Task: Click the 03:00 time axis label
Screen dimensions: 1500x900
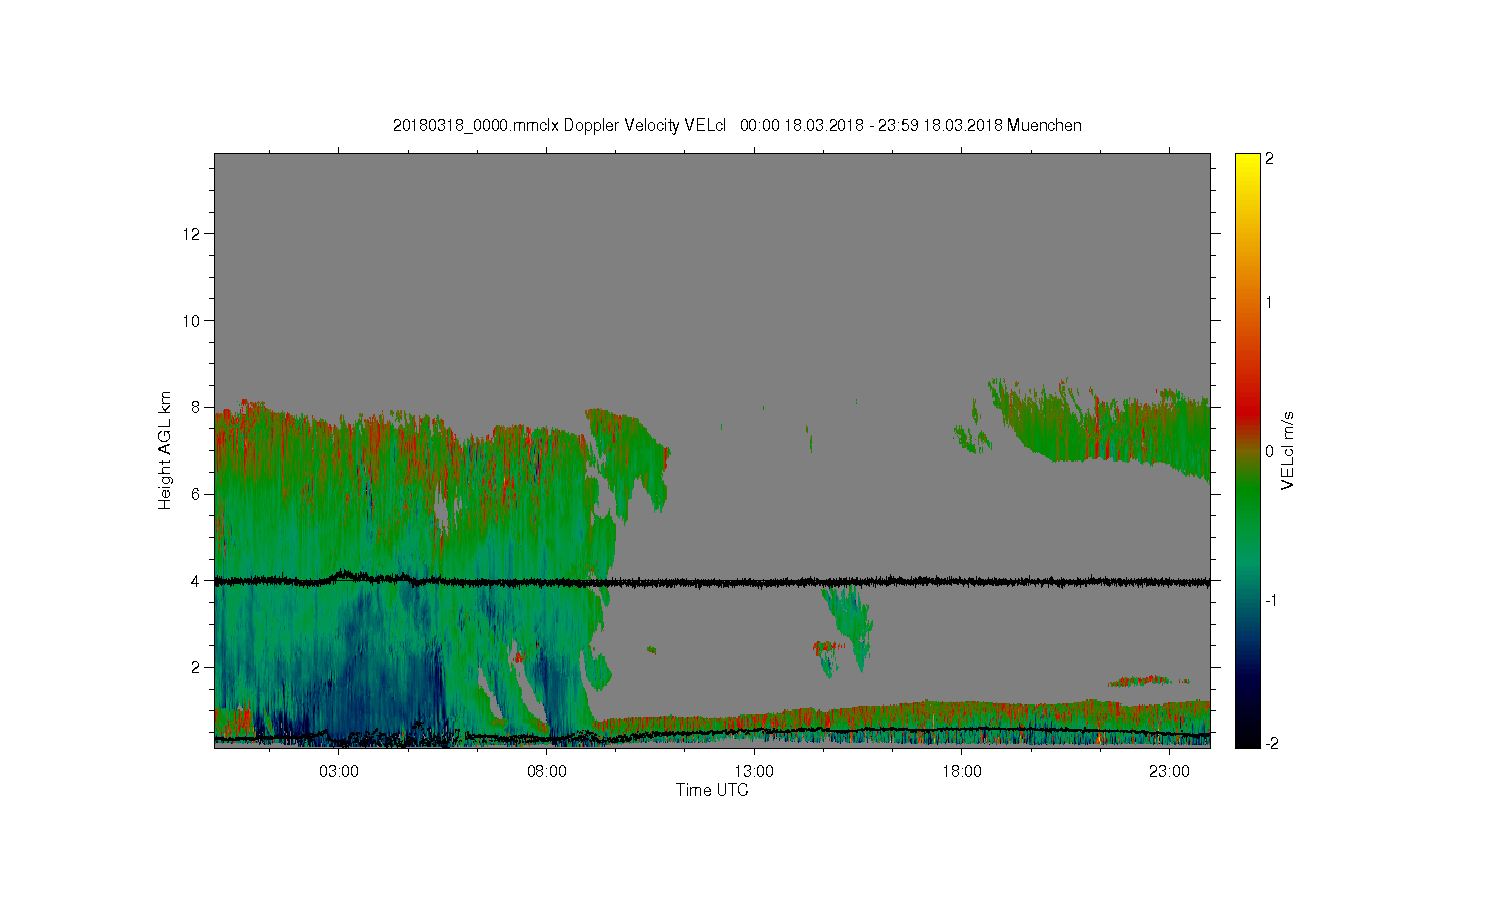Action: point(339,772)
